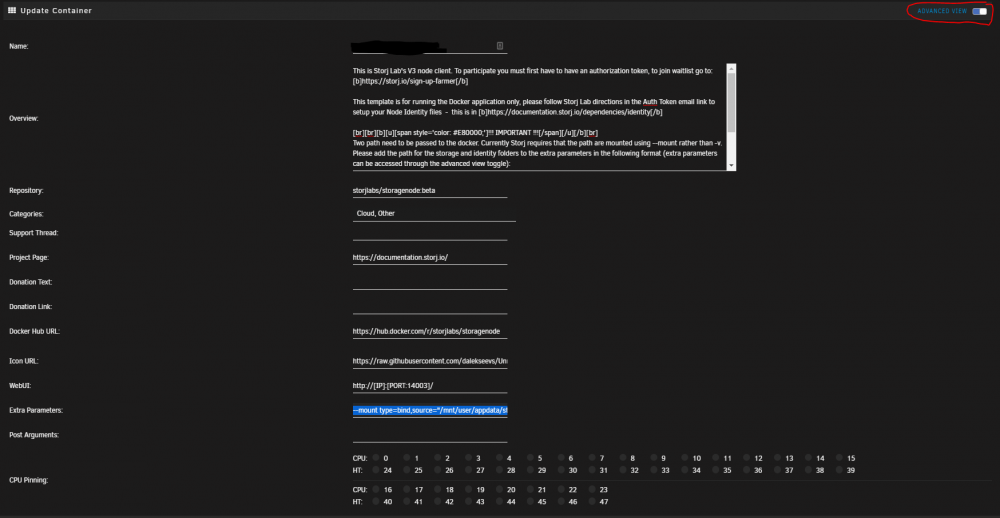Click the small icon inside the Name field
This screenshot has width=1000, height=518.
(500, 45)
